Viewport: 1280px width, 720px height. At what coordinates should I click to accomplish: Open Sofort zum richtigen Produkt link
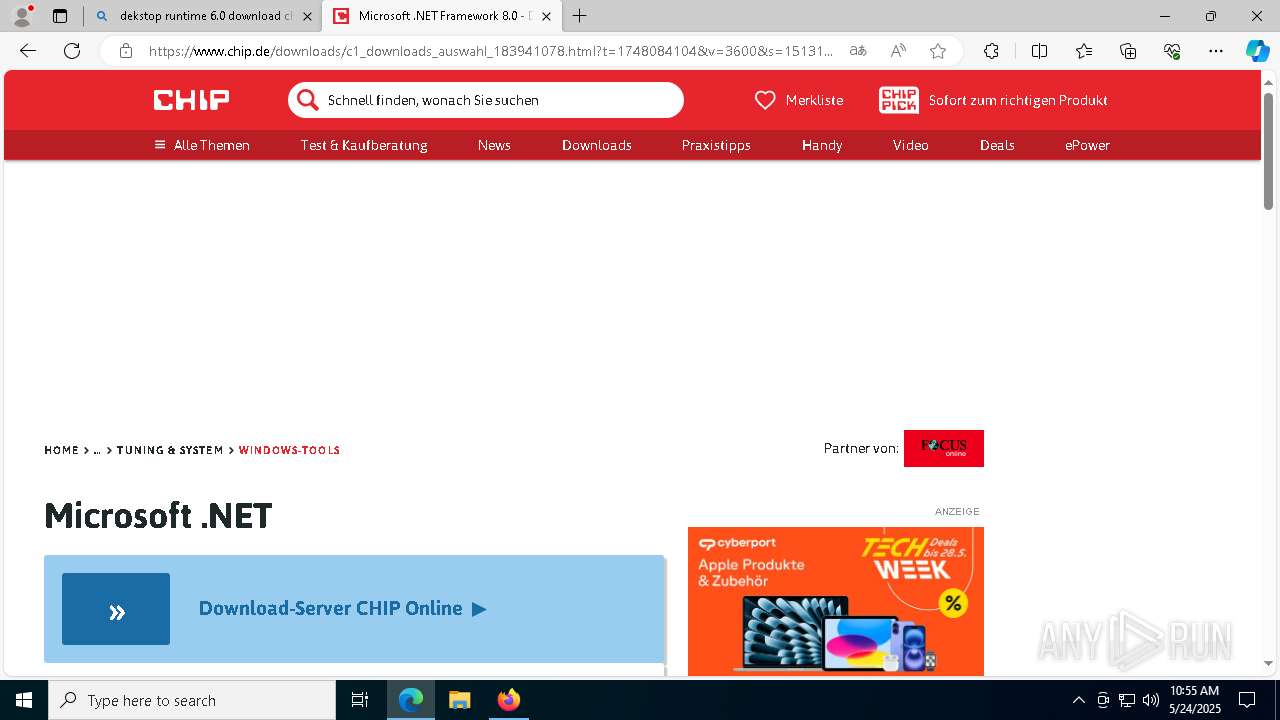pyautogui.click(x=1018, y=100)
